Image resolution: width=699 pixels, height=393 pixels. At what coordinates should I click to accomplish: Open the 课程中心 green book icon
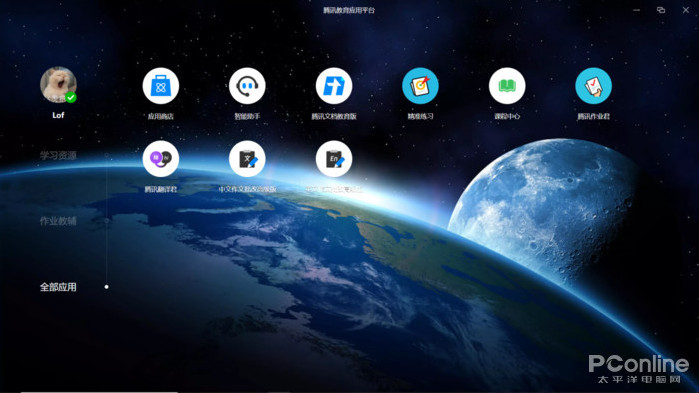(x=507, y=86)
